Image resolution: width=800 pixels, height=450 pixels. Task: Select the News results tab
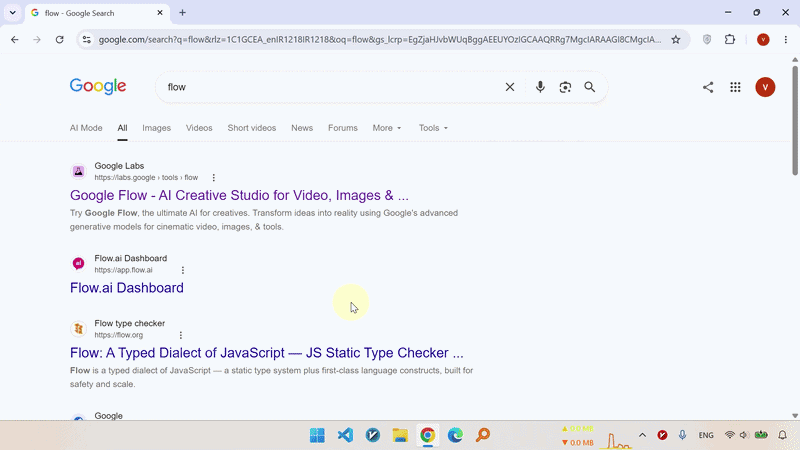pyautogui.click(x=302, y=128)
